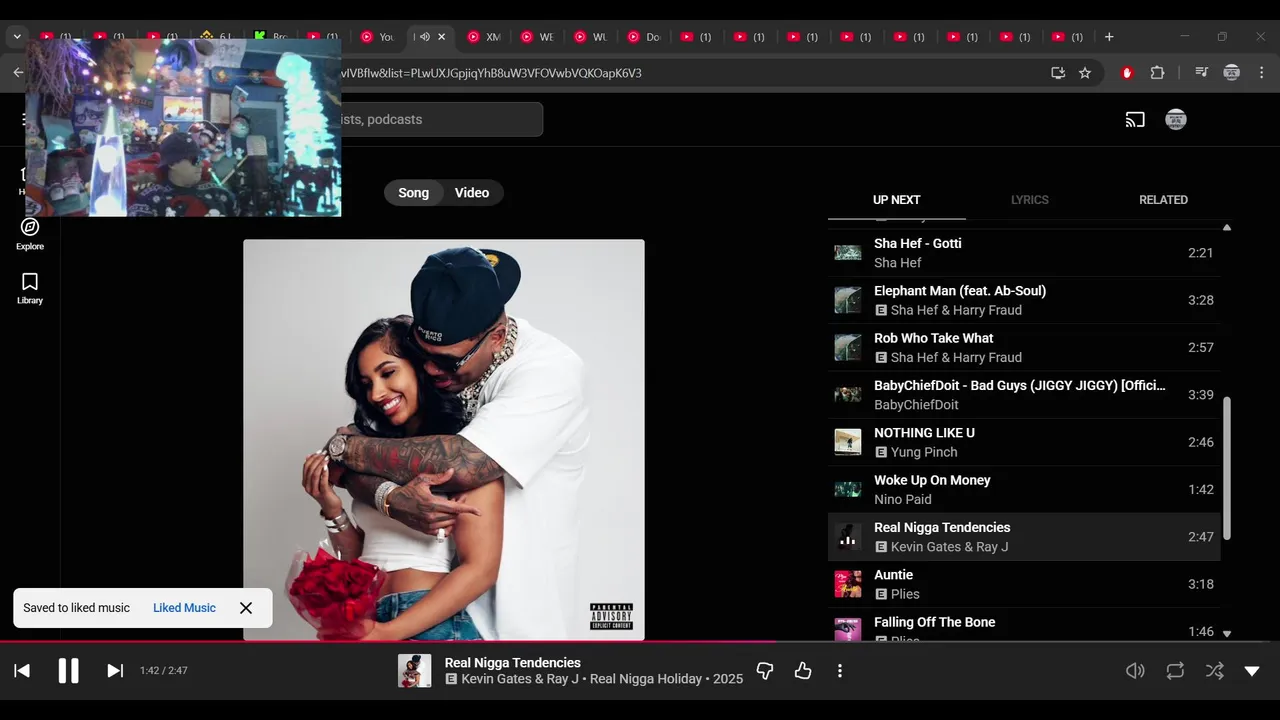1280x720 pixels.
Task: Play Rob Who Take What from queue
Action: tap(1024, 347)
